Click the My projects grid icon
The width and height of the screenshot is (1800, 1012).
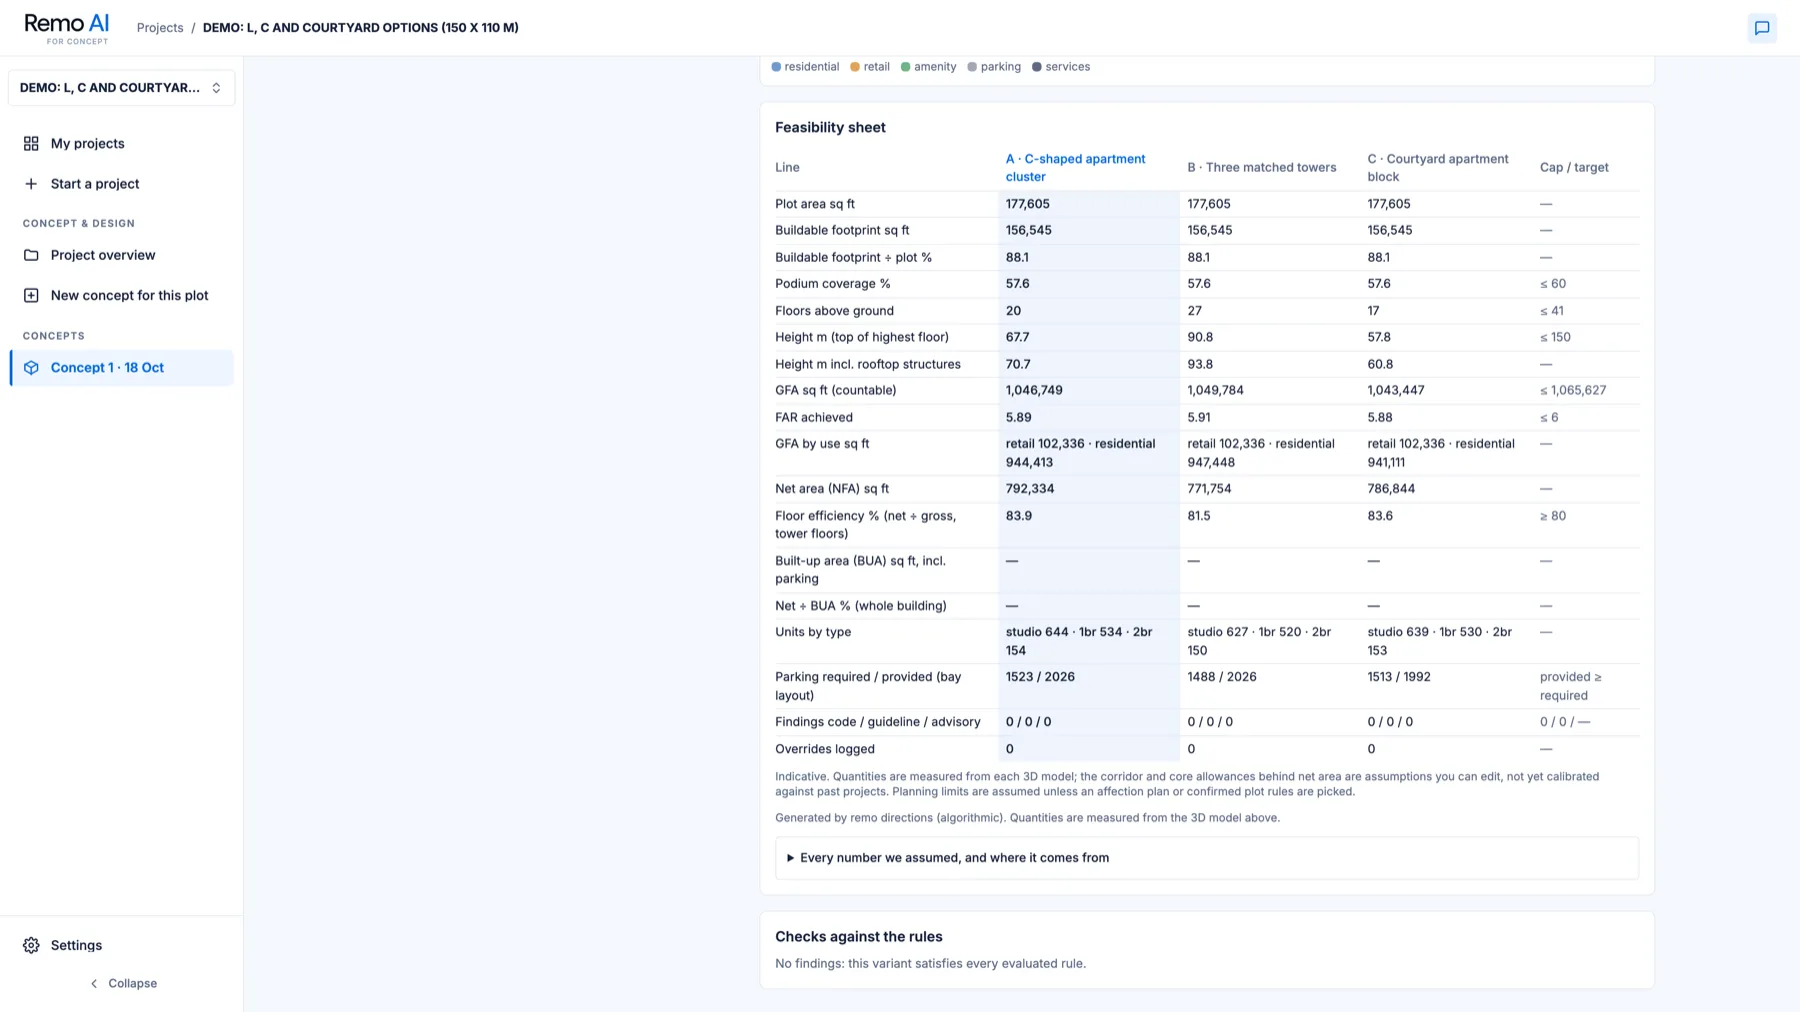click(31, 144)
